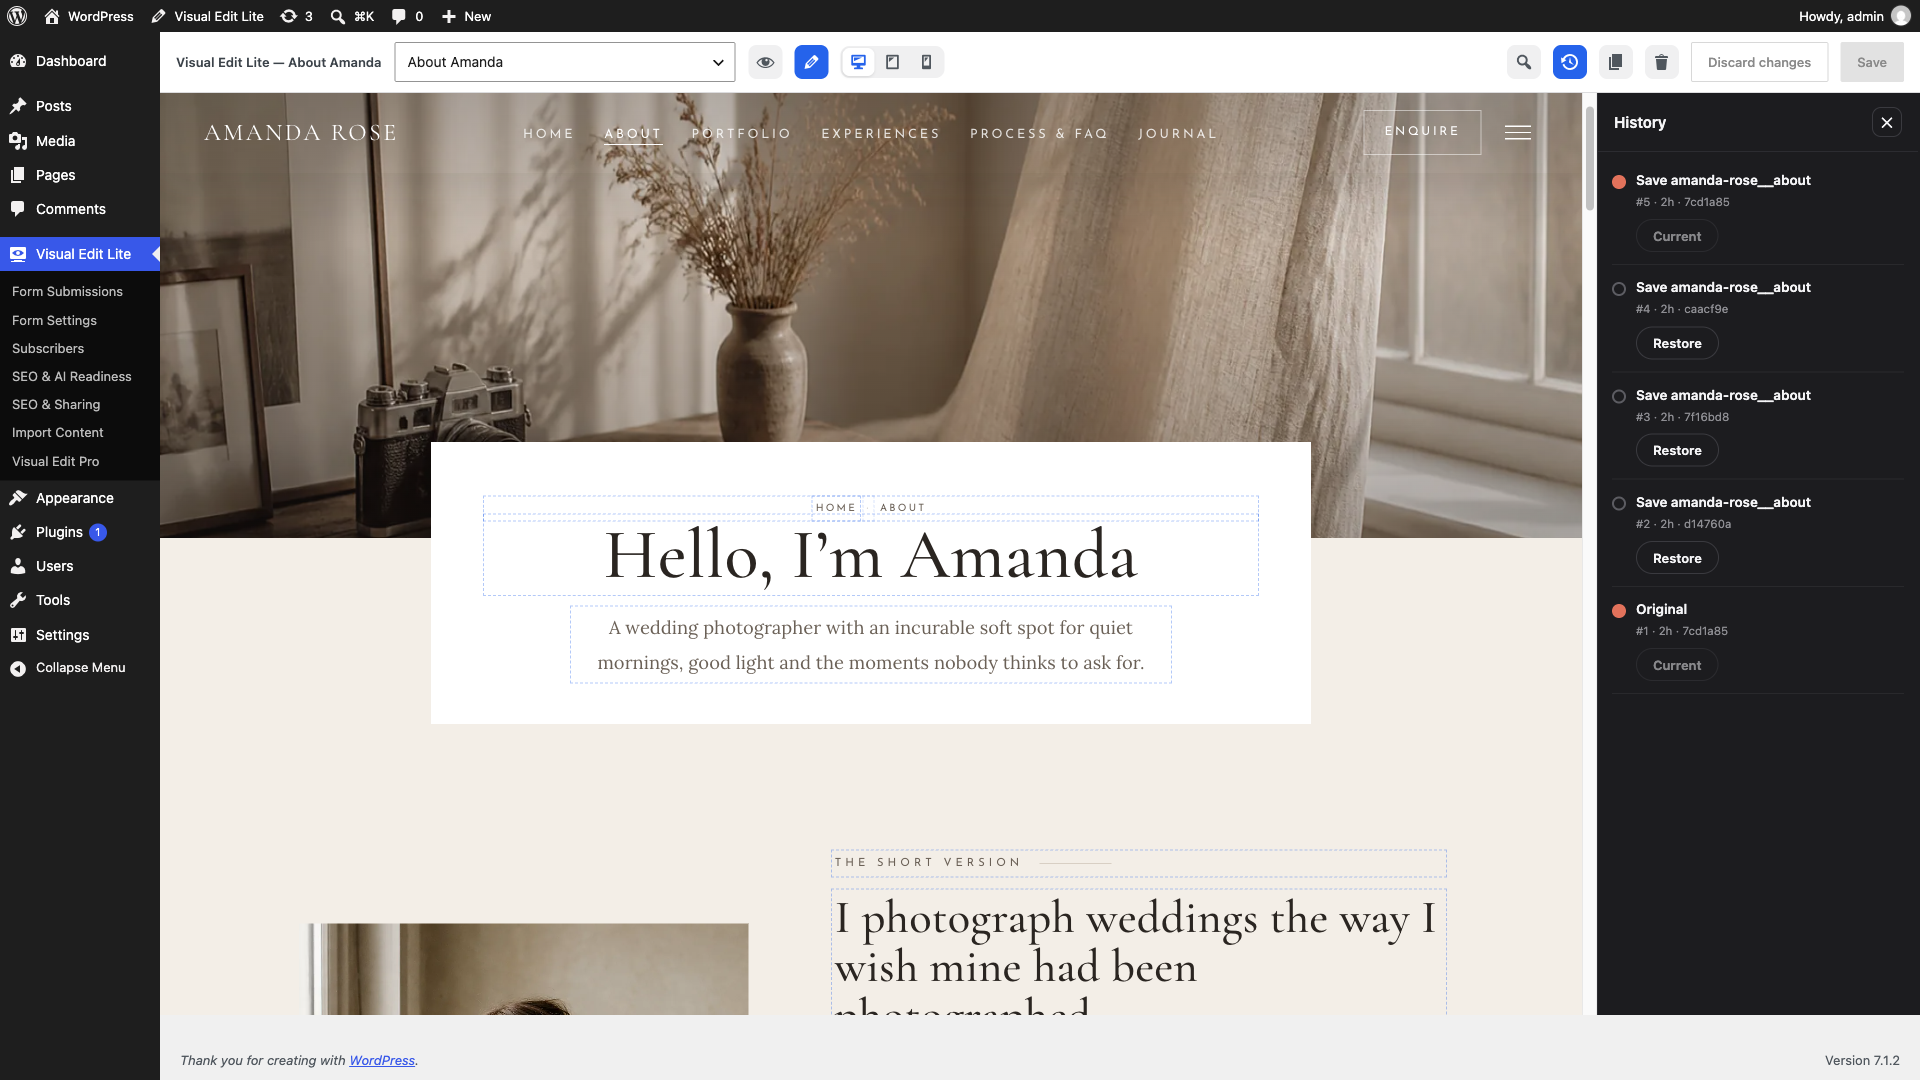This screenshot has width=1920, height=1080.
Task: Close the History panel
Action: [1886, 123]
